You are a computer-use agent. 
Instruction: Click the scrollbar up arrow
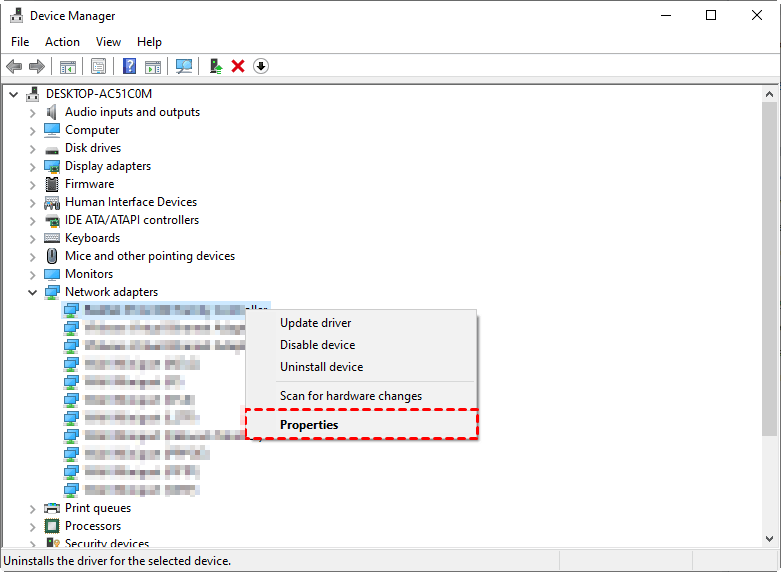tap(769, 94)
